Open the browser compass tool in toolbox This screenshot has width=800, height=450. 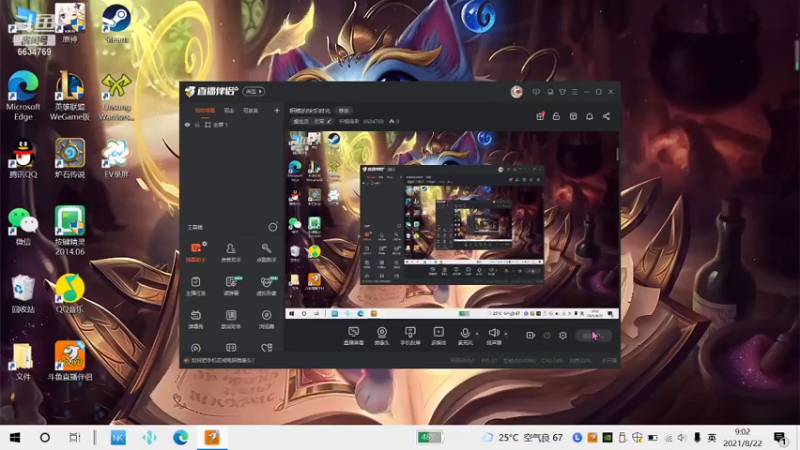[266, 319]
